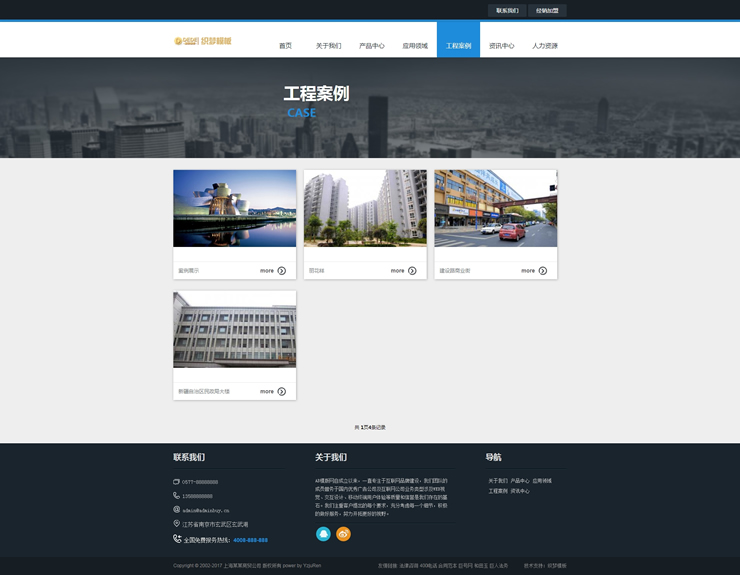
Task: Navigate to 人力资源 in the menu
Action: (x=545, y=46)
